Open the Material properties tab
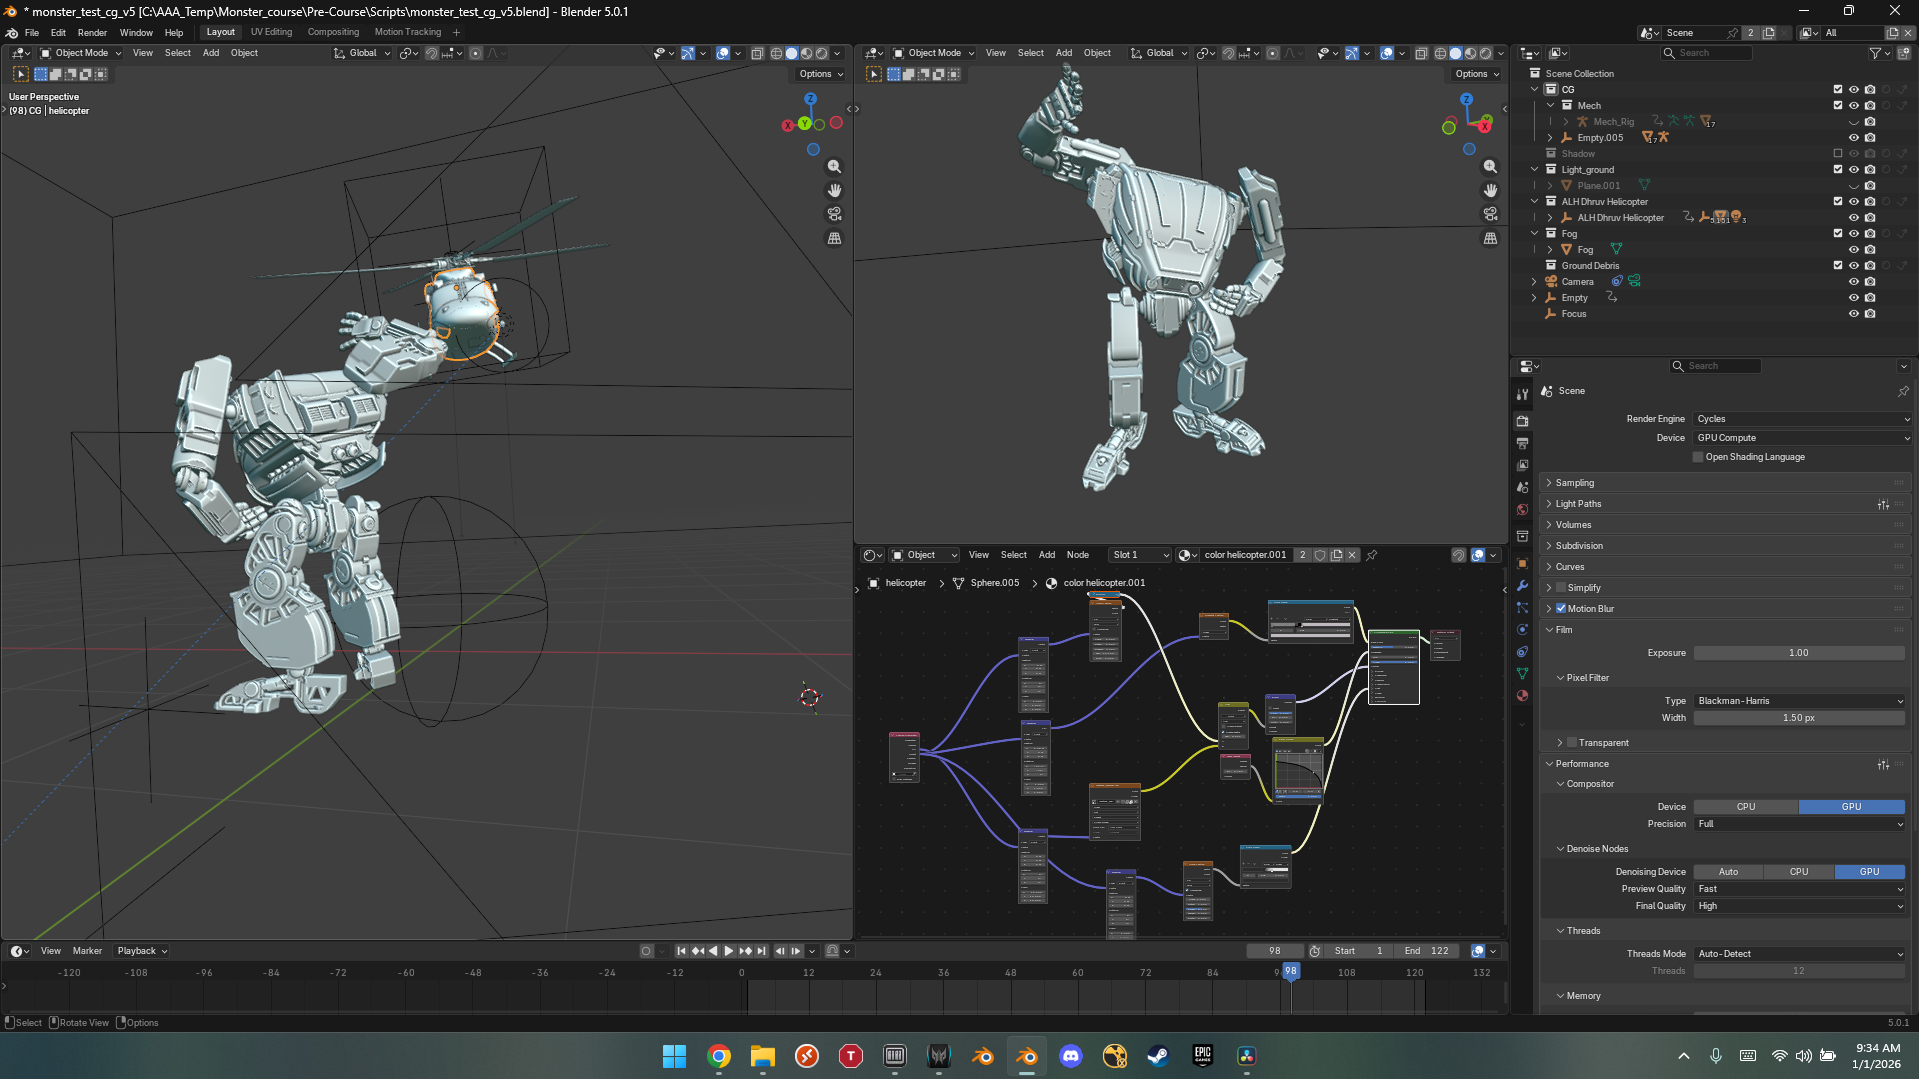Image resolution: width=1919 pixels, height=1079 pixels. [x=1522, y=696]
